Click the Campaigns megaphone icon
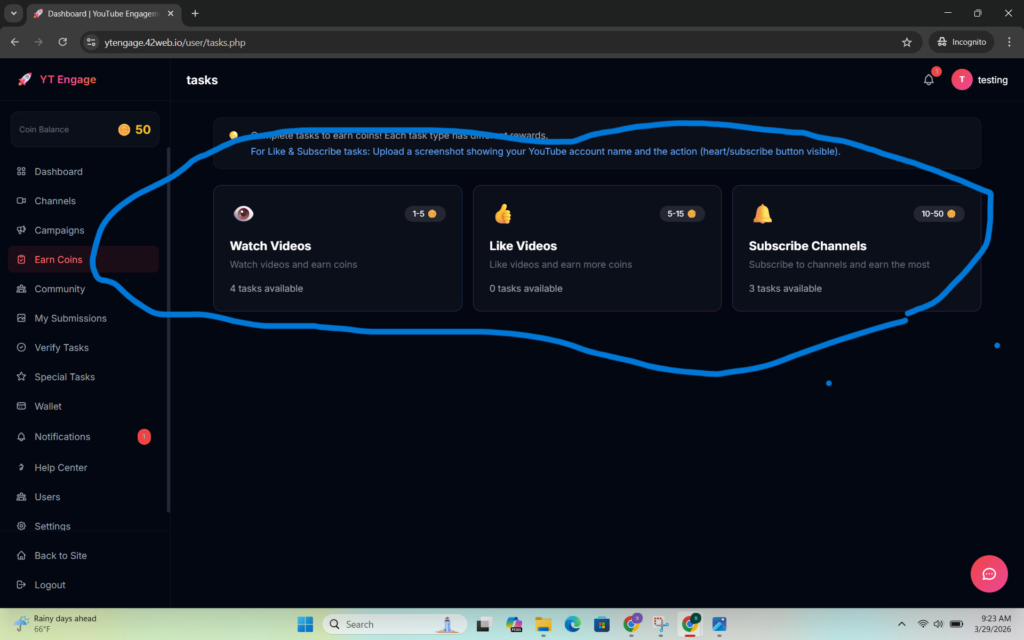Viewport: 1024px width, 640px height. [x=22, y=230]
